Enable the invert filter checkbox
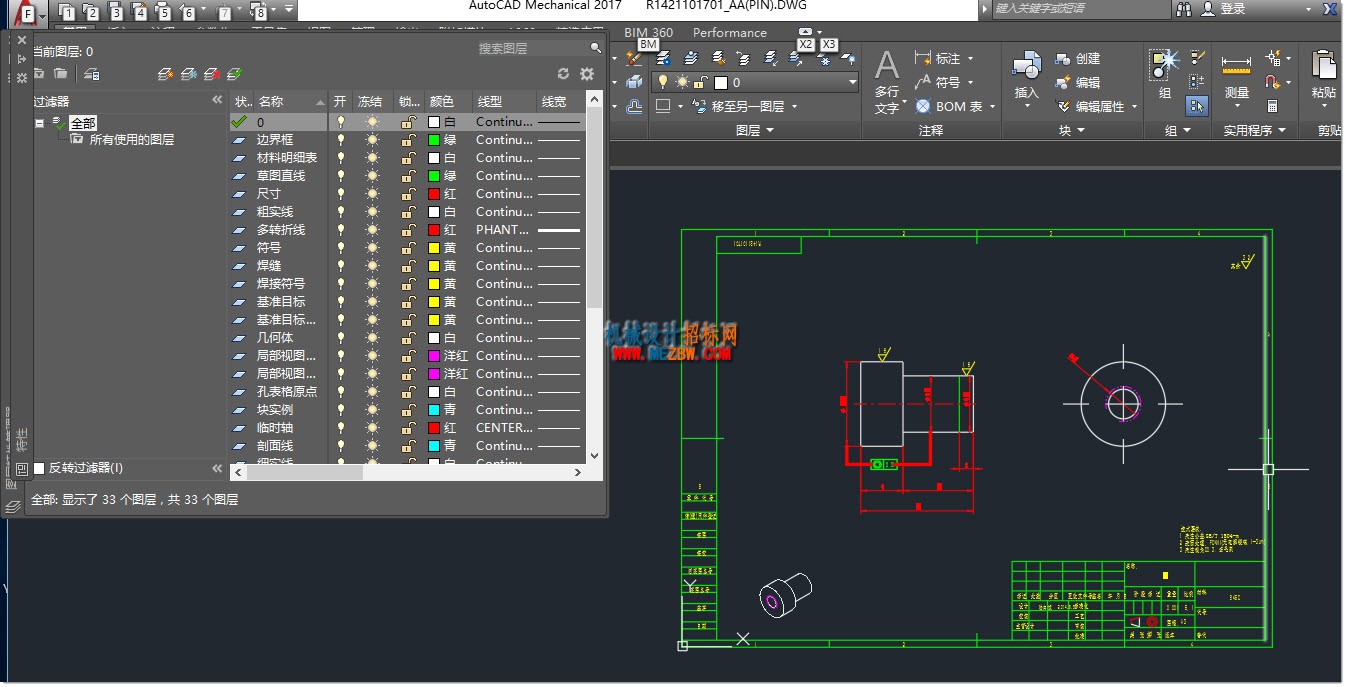Screen dimensions: 1346x687 39,468
